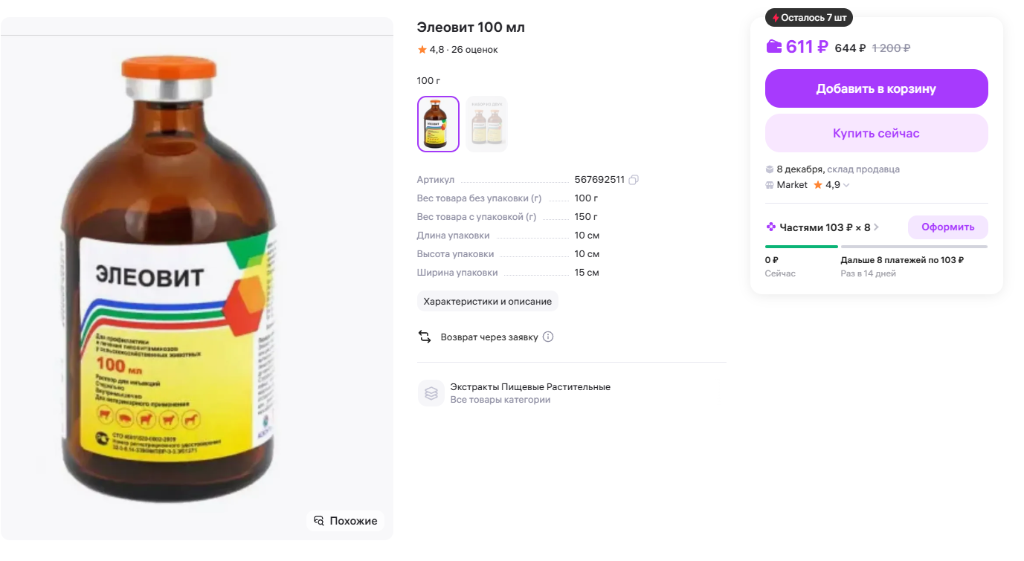Click the return arrows icon
1024x561 pixels.
pos(425,337)
